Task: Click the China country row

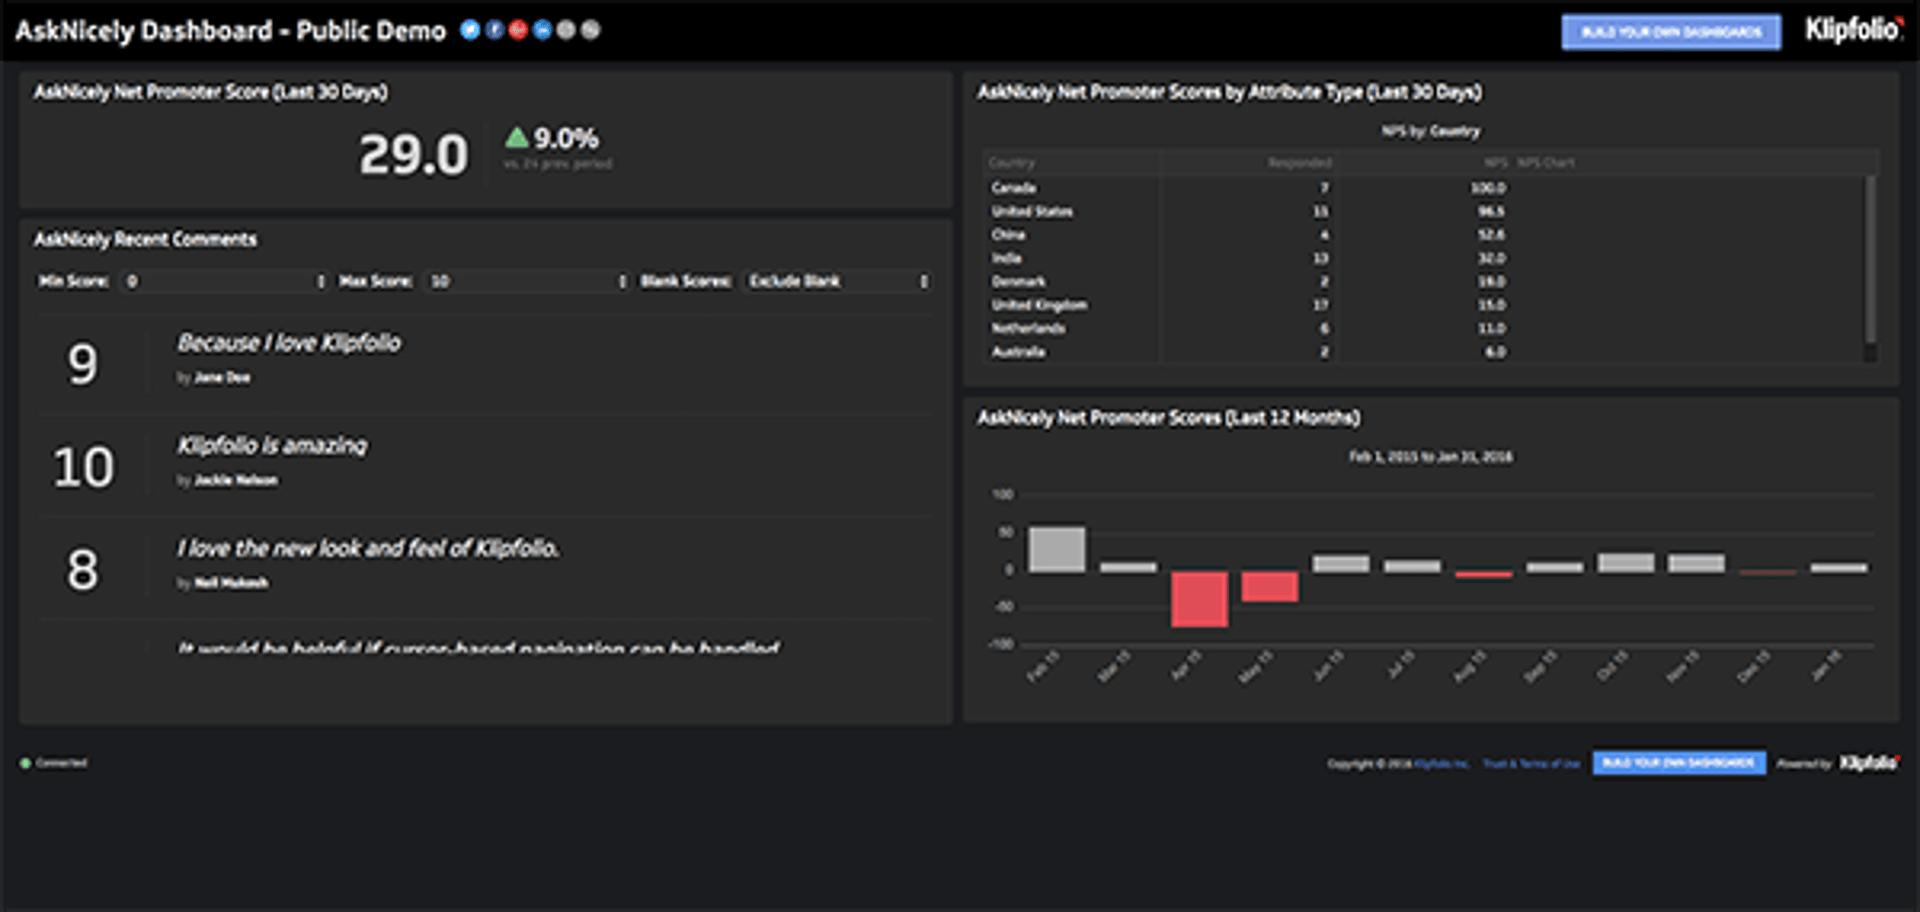Action: pyautogui.click(x=1425, y=235)
